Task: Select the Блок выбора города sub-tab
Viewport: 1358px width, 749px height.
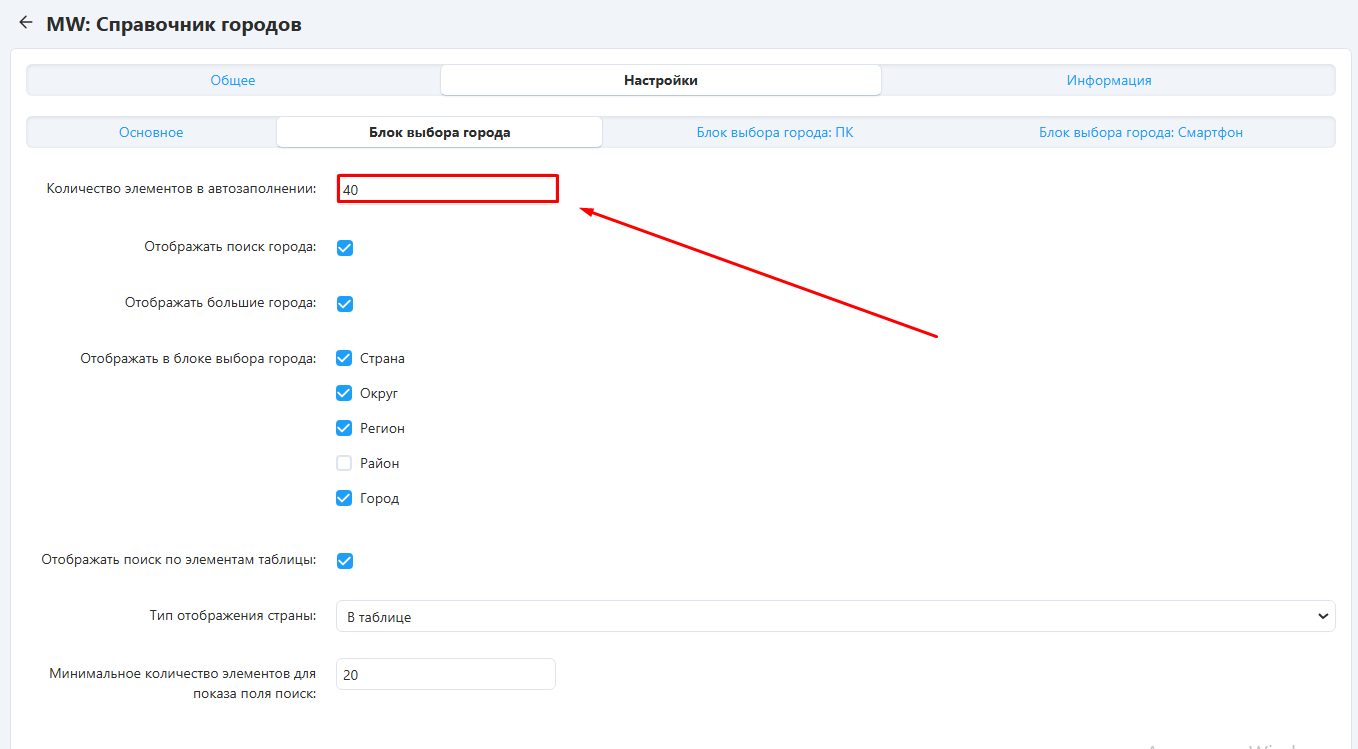Action: click(x=439, y=132)
